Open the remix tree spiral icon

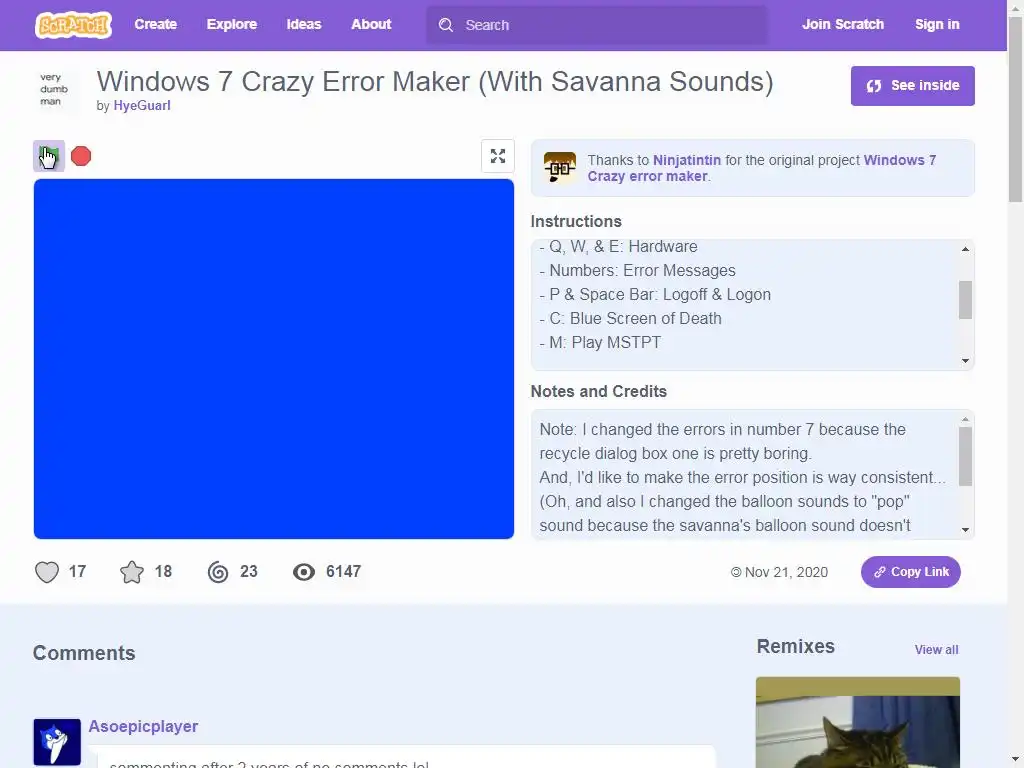[218, 572]
